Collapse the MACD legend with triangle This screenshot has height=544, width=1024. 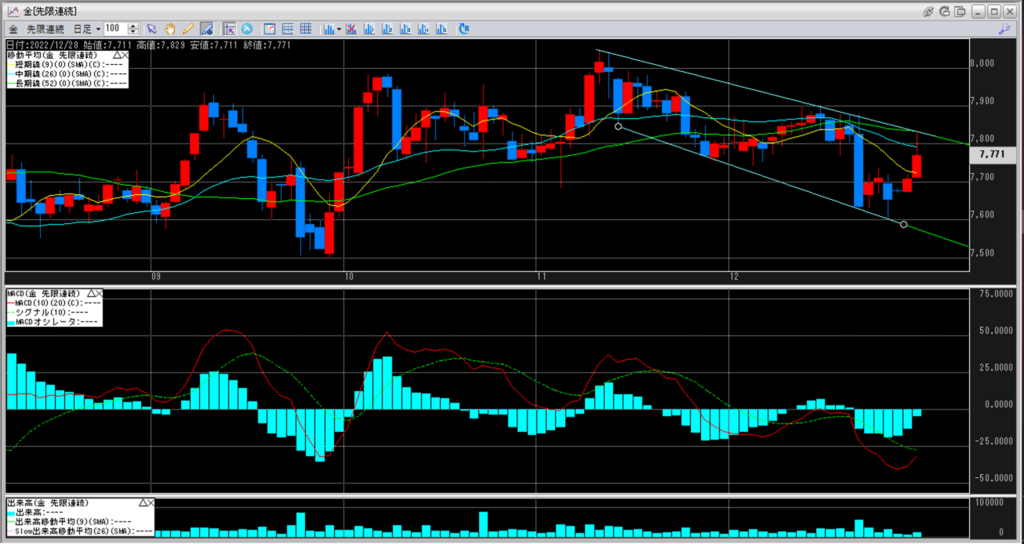[91, 293]
